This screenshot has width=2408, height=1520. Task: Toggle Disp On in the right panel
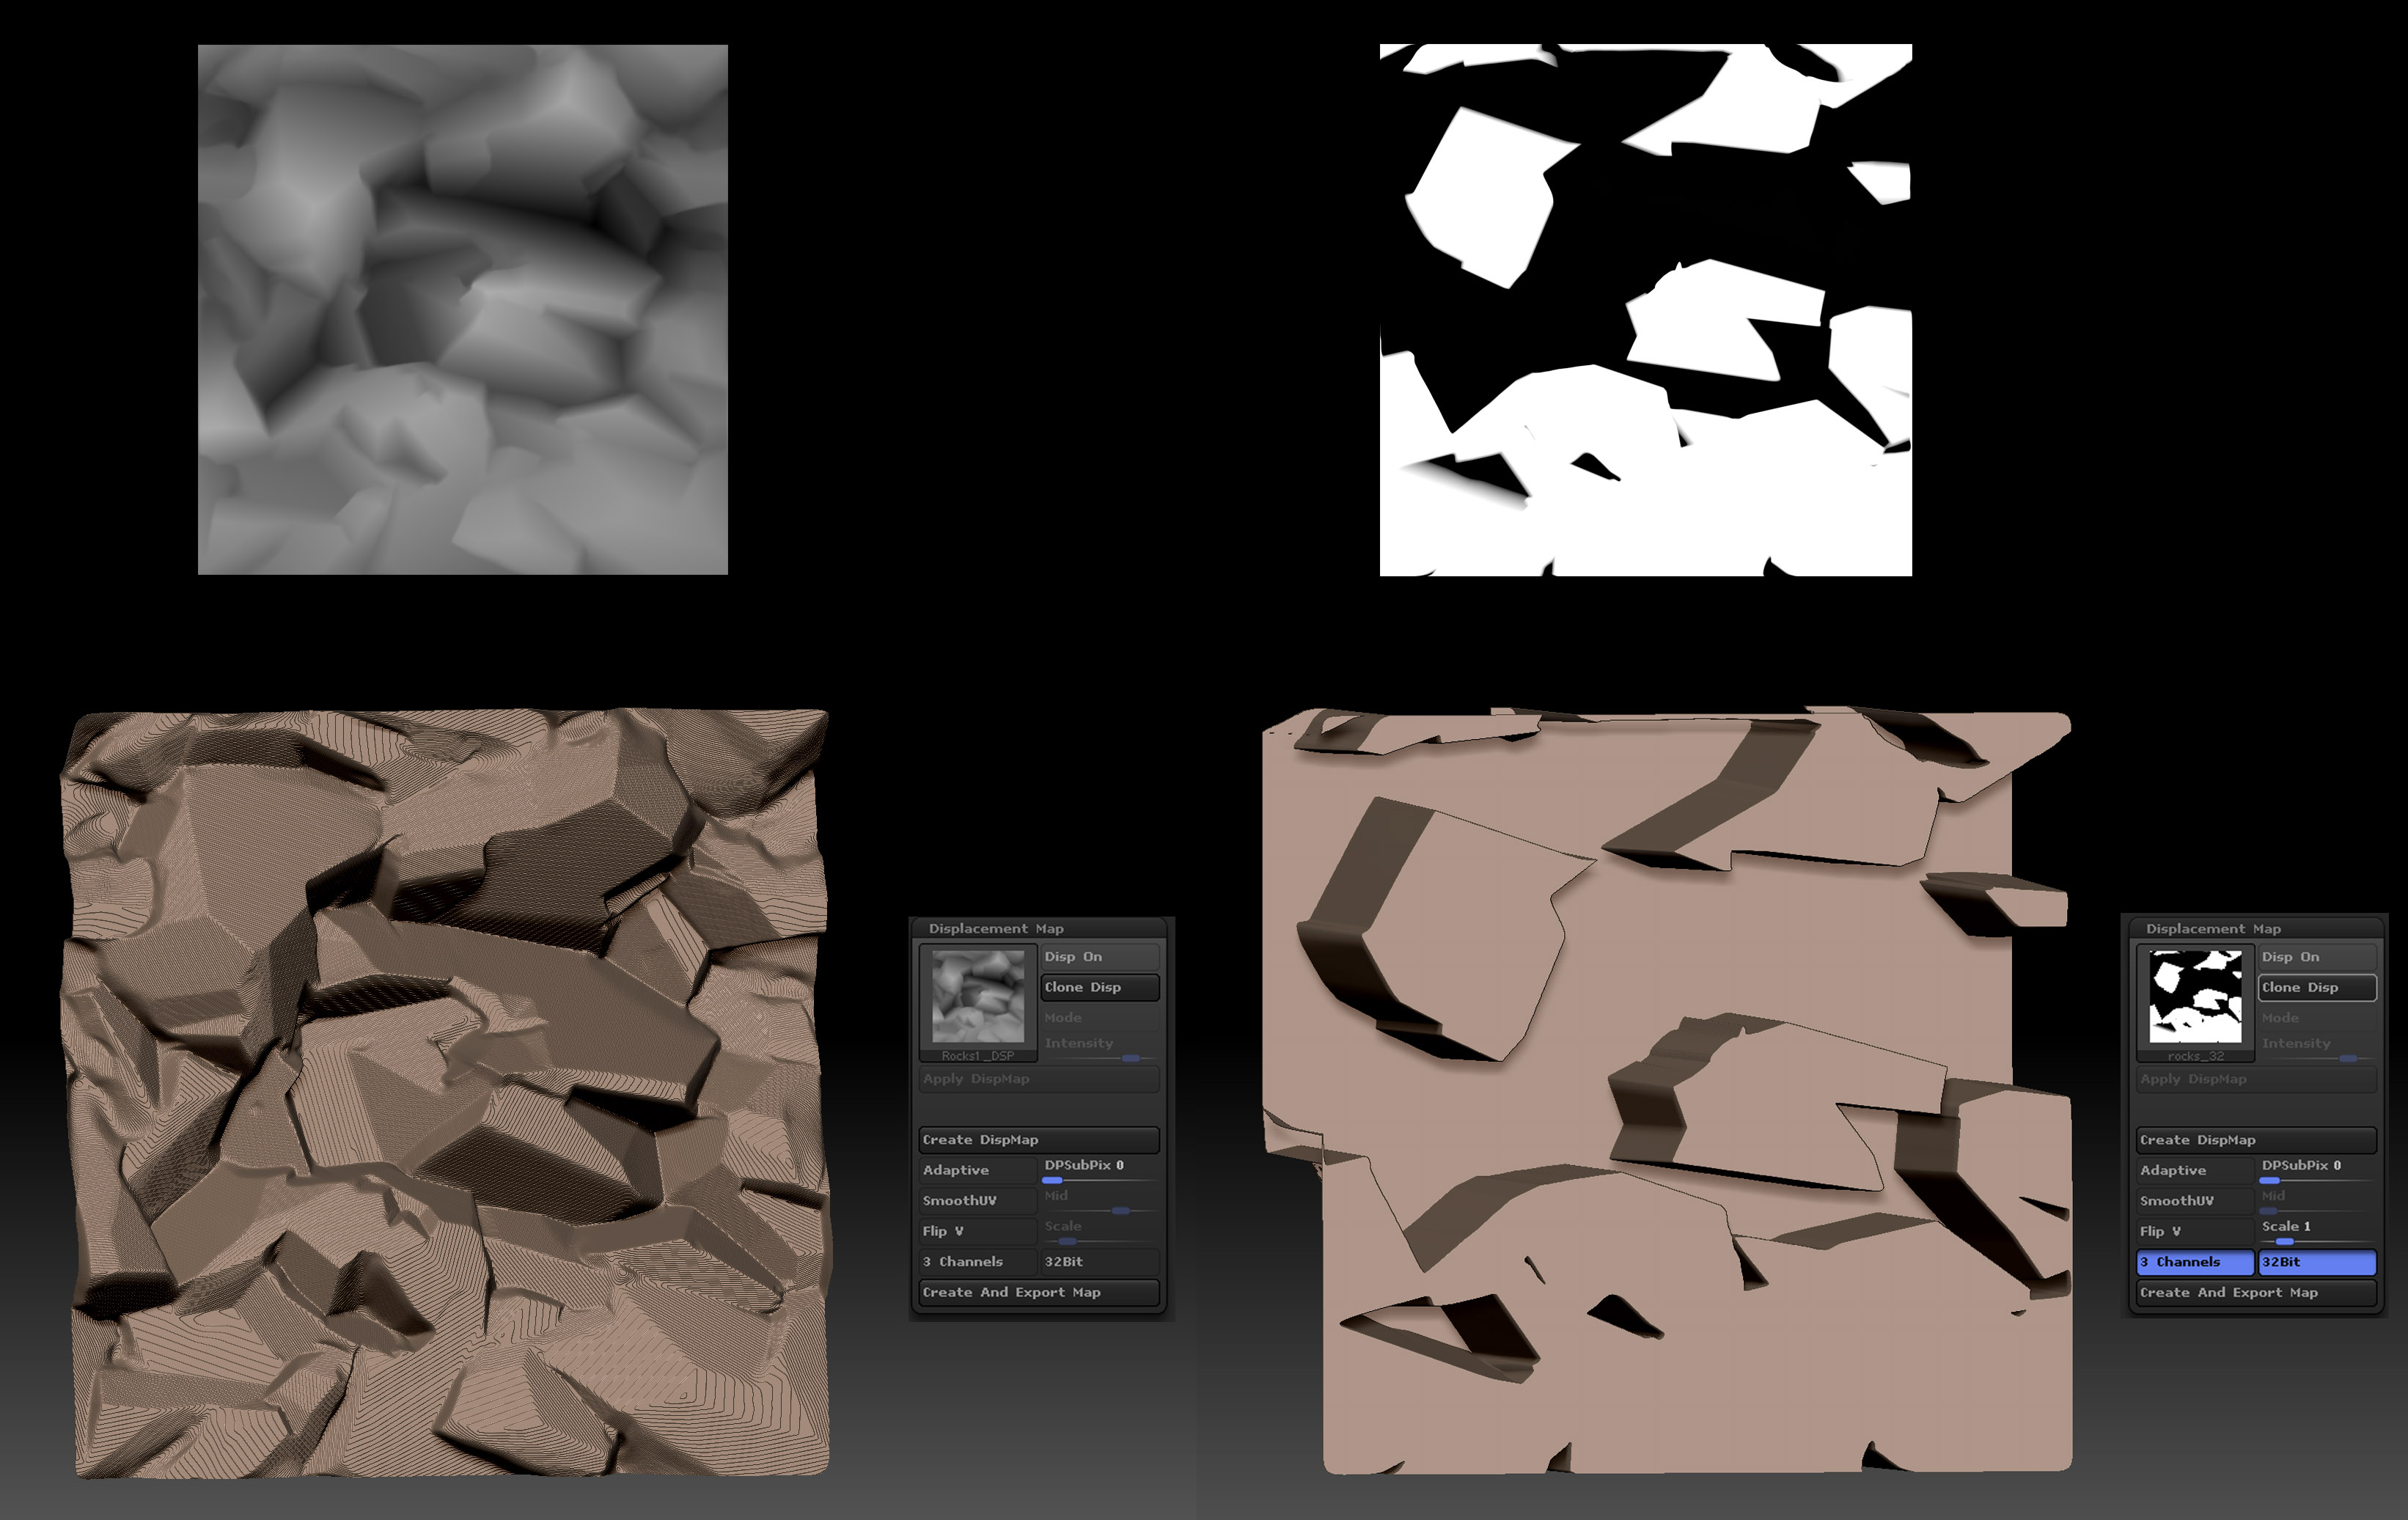tap(2316, 957)
